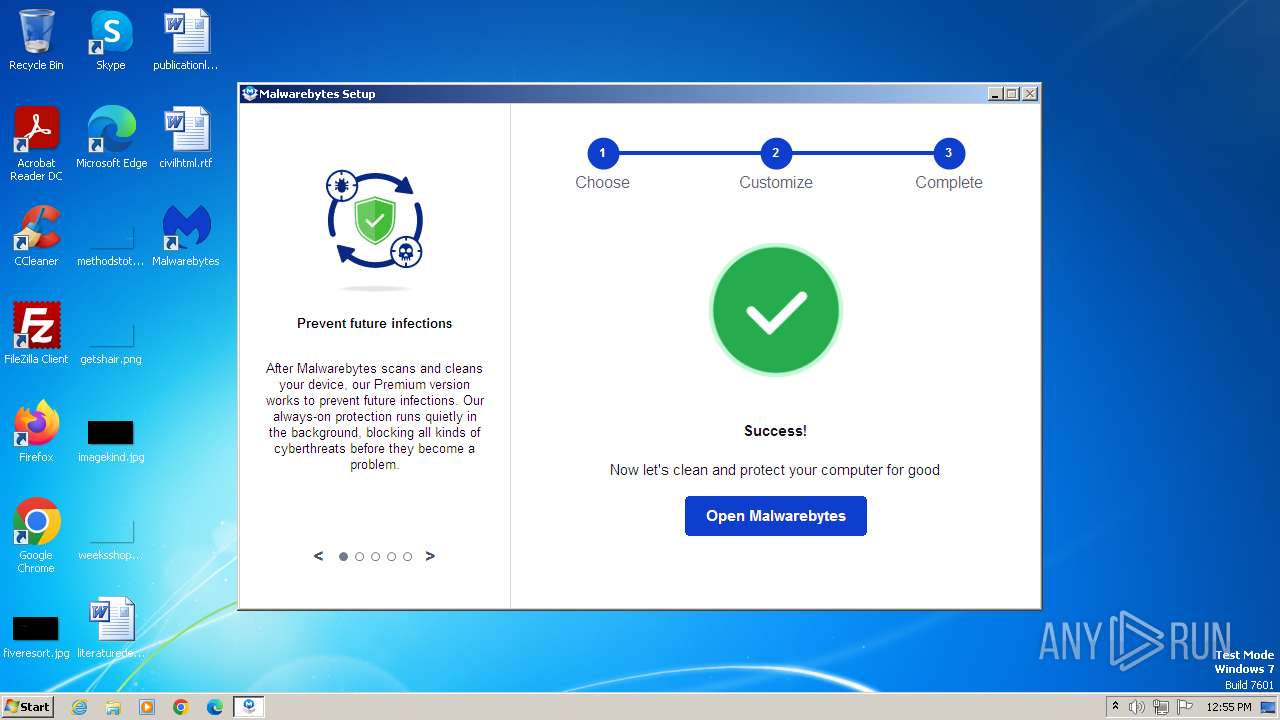Select the third carousel dot
The image size is (1280, 720).
(x=376, y=557)
